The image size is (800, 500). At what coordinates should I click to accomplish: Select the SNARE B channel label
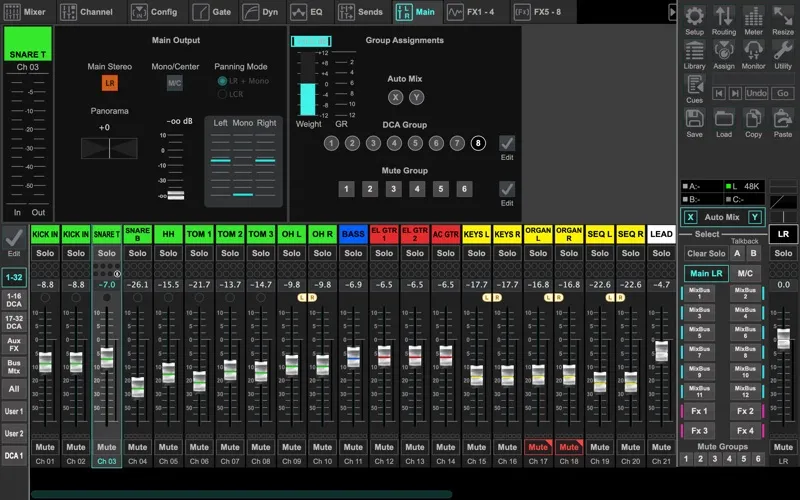pos(137,234)
